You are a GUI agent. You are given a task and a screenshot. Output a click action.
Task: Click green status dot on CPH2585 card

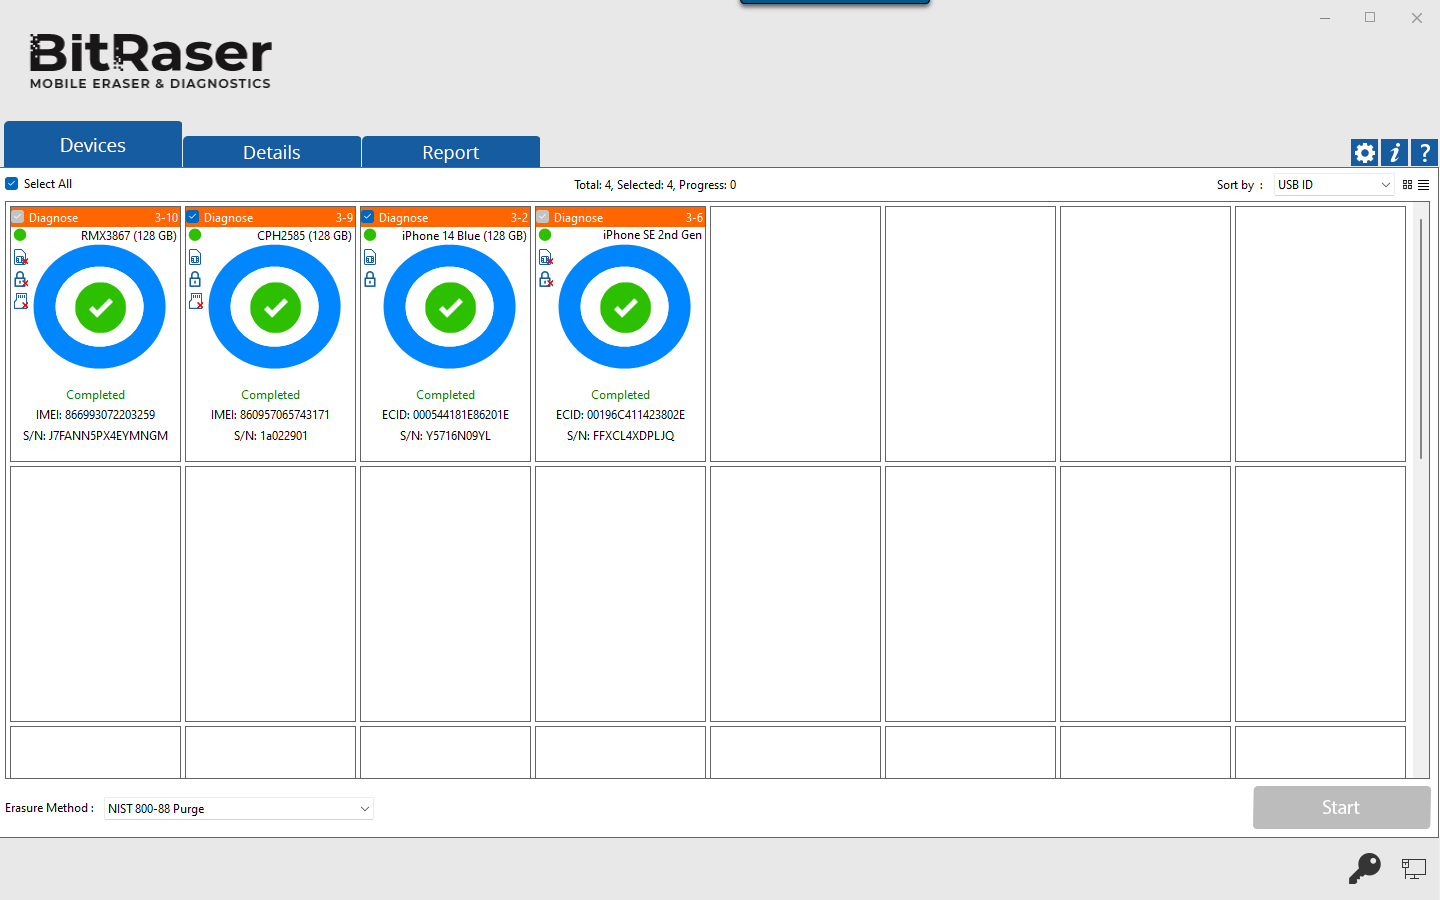pyautogui.click(x=195, y=235)
